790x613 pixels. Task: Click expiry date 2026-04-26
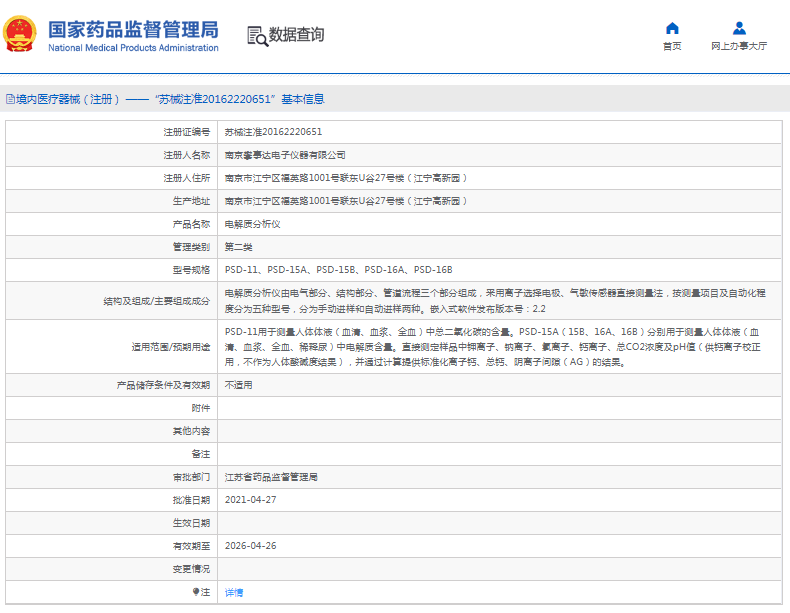pyautogui.click(x=250, y=546)
